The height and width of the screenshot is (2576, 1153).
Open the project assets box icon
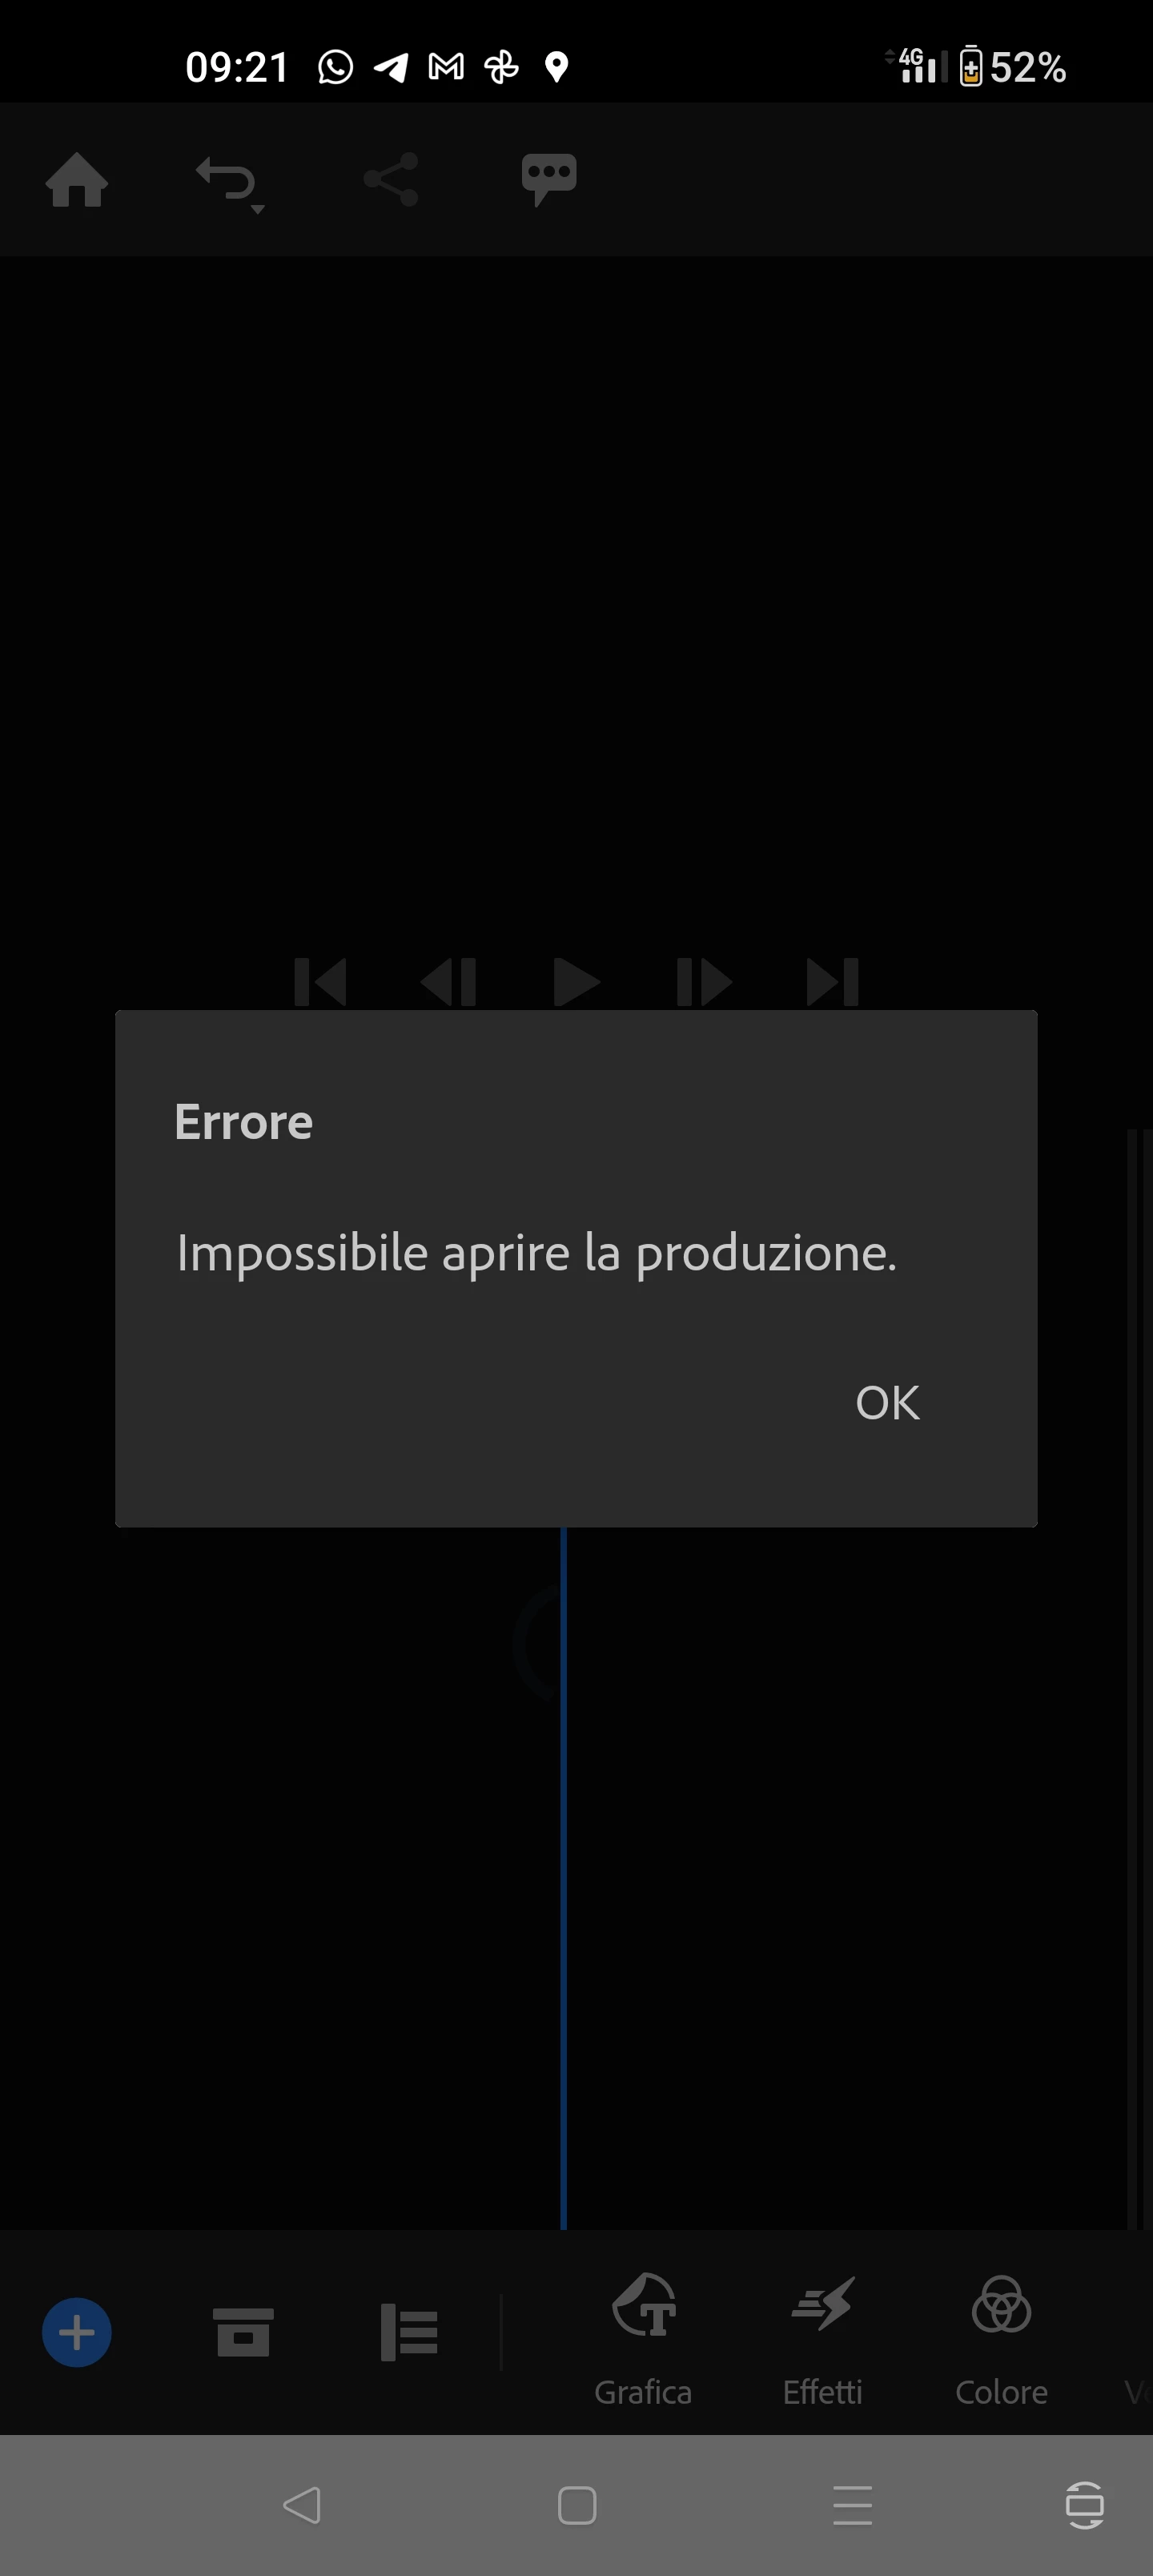tap(243, 2333)
